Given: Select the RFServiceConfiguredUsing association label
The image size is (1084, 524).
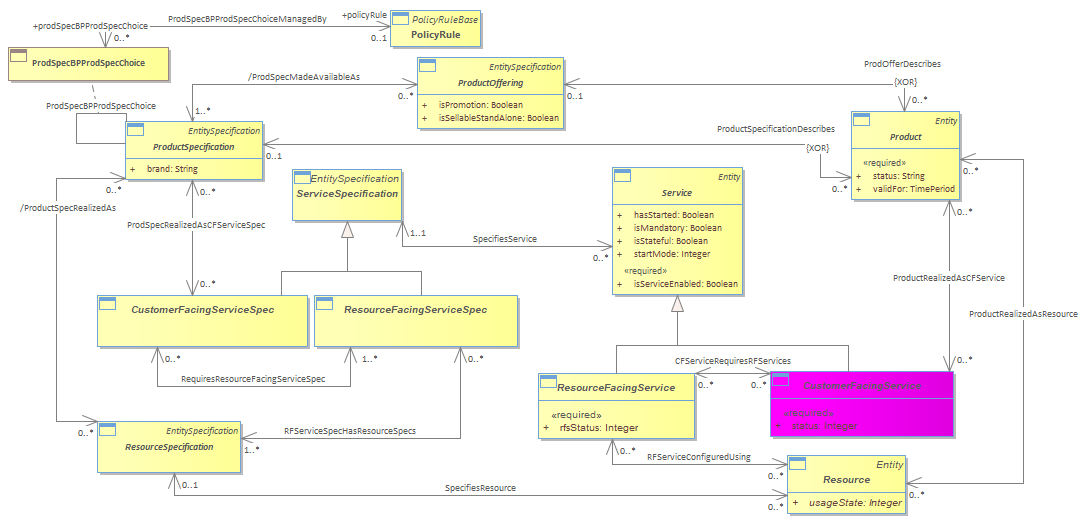Looking at the screenshot, I should pyautogui.click(x=698, y=457).
